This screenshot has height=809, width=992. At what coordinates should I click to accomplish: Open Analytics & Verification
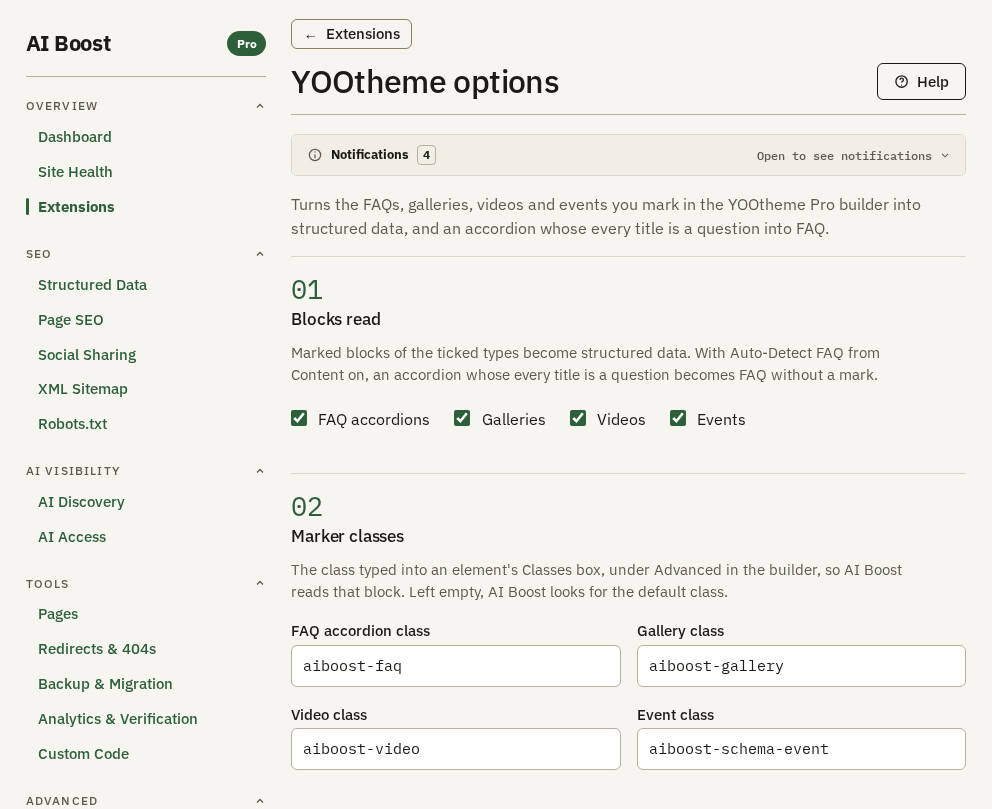pos(118,719)
